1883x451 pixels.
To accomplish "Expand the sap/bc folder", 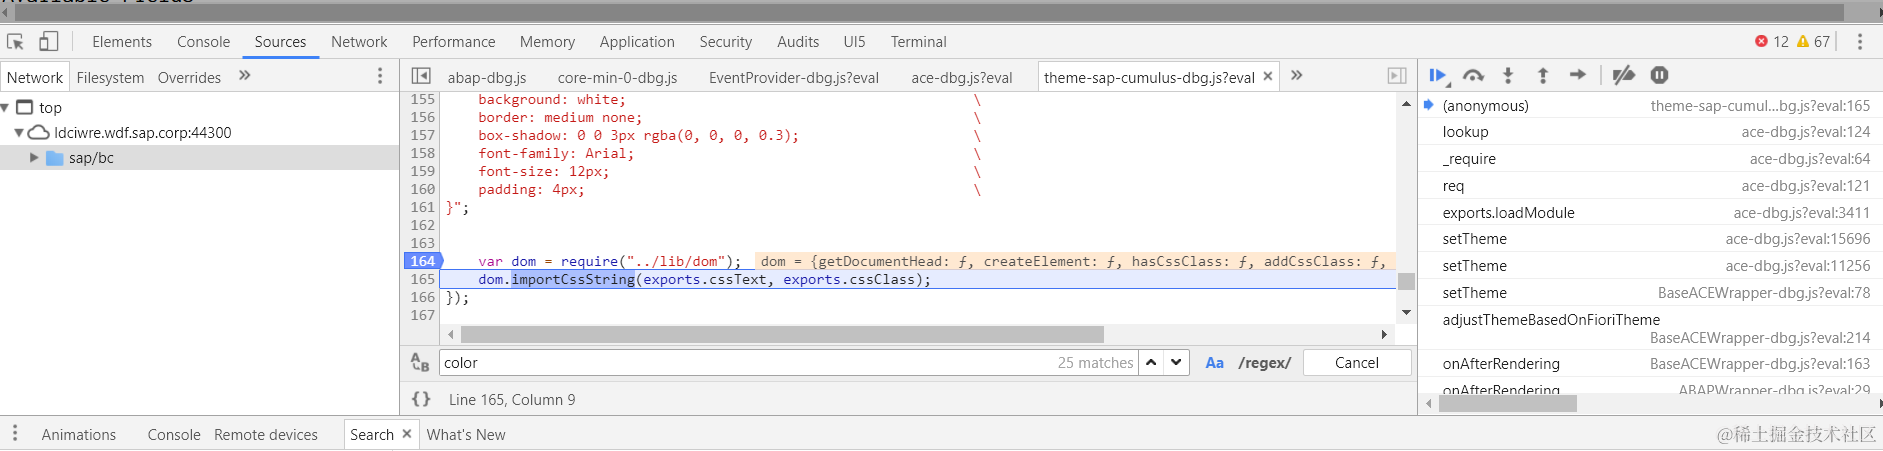I will tap(35, 158).
